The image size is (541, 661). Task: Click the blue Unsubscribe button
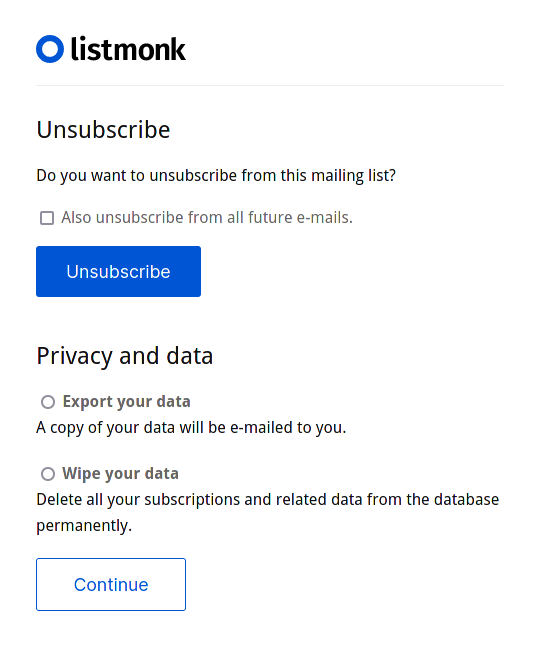tap(118, 271)
